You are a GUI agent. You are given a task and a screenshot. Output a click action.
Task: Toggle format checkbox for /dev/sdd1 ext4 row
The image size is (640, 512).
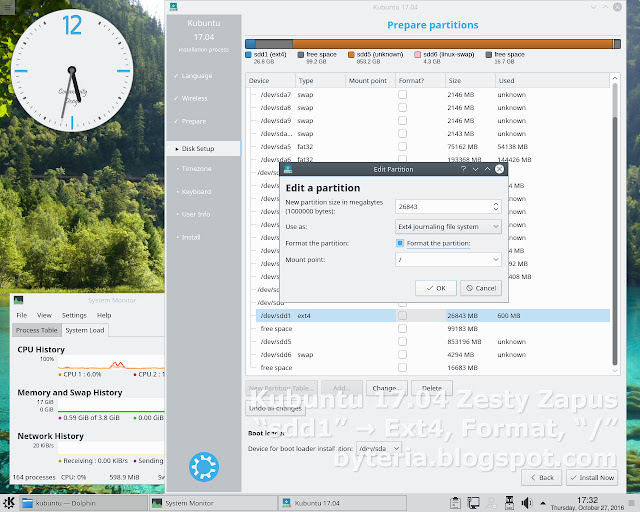pyautogui.click(x=402, y=315)
